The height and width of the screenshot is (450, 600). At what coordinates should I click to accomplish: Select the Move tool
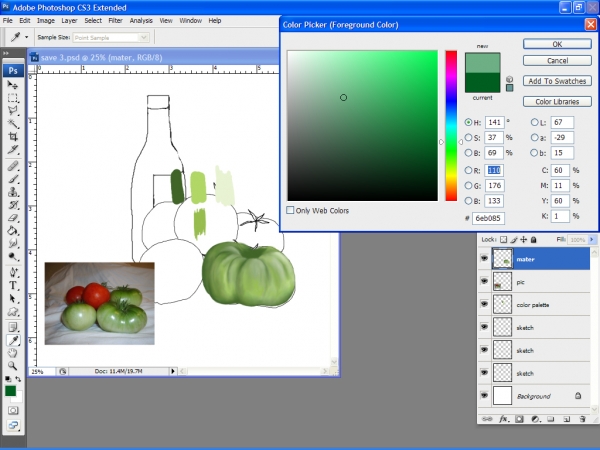[x=13, y=85]
